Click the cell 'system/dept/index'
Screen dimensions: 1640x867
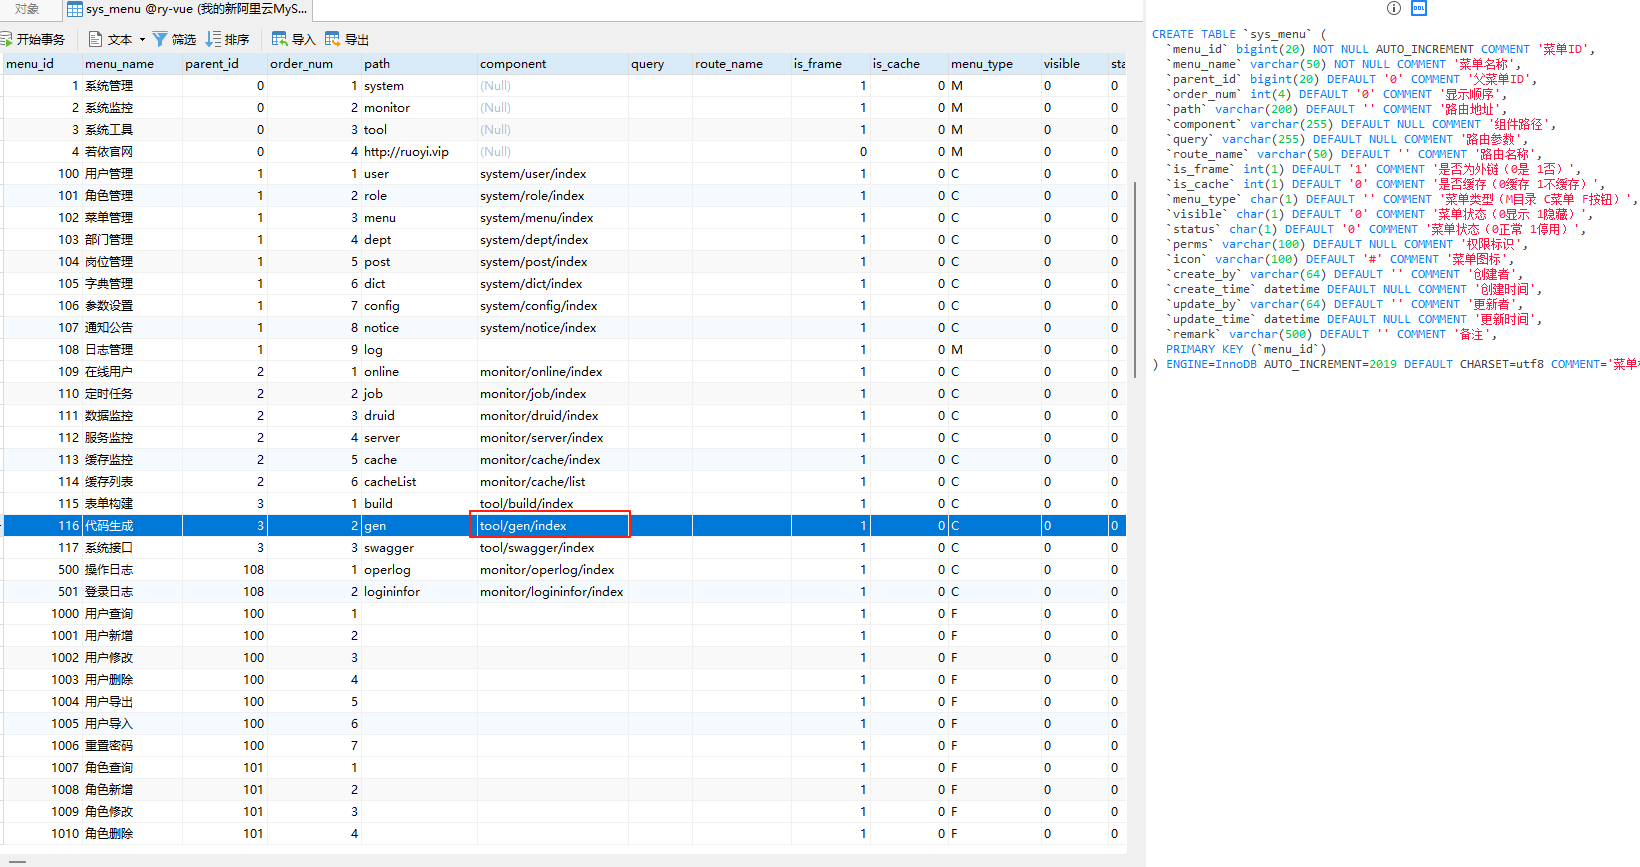(x=552, y=239)
